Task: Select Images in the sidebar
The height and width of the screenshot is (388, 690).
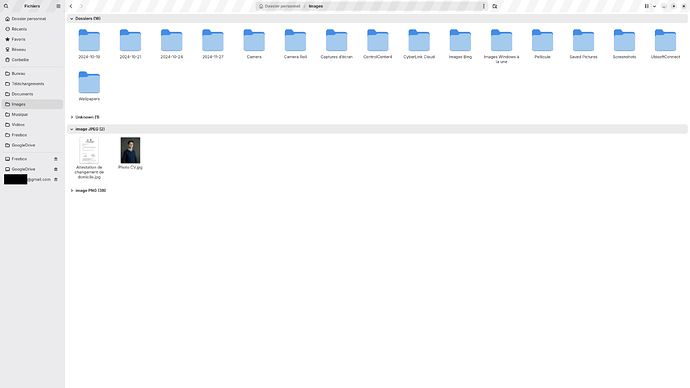Action: point(33,104)
